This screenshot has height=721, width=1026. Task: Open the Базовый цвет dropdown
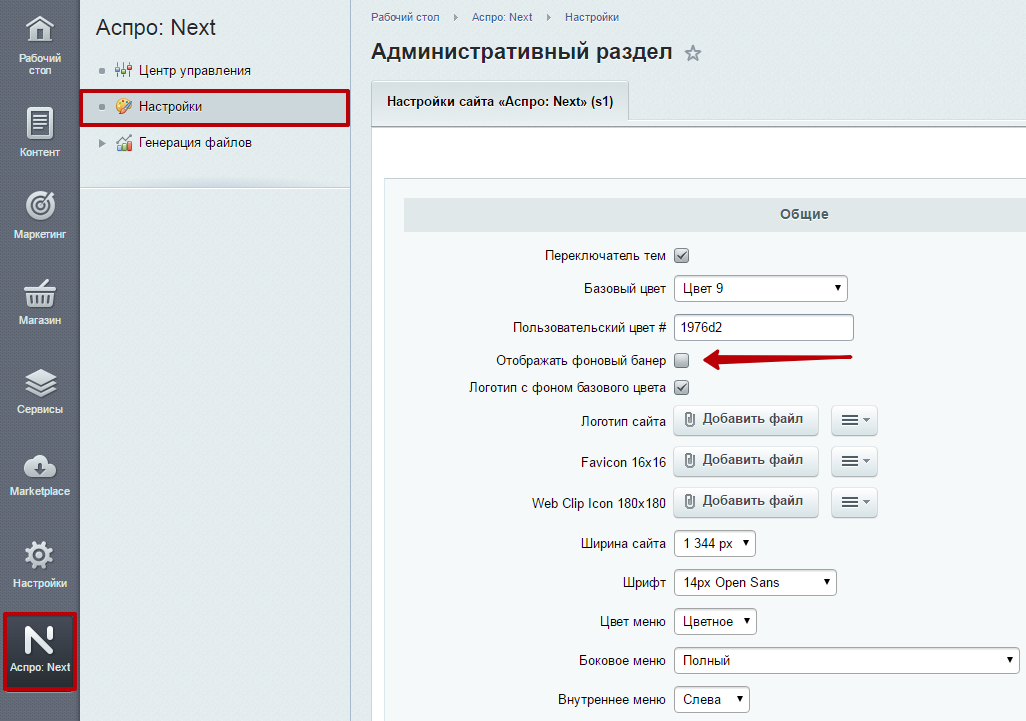[761, 289]
